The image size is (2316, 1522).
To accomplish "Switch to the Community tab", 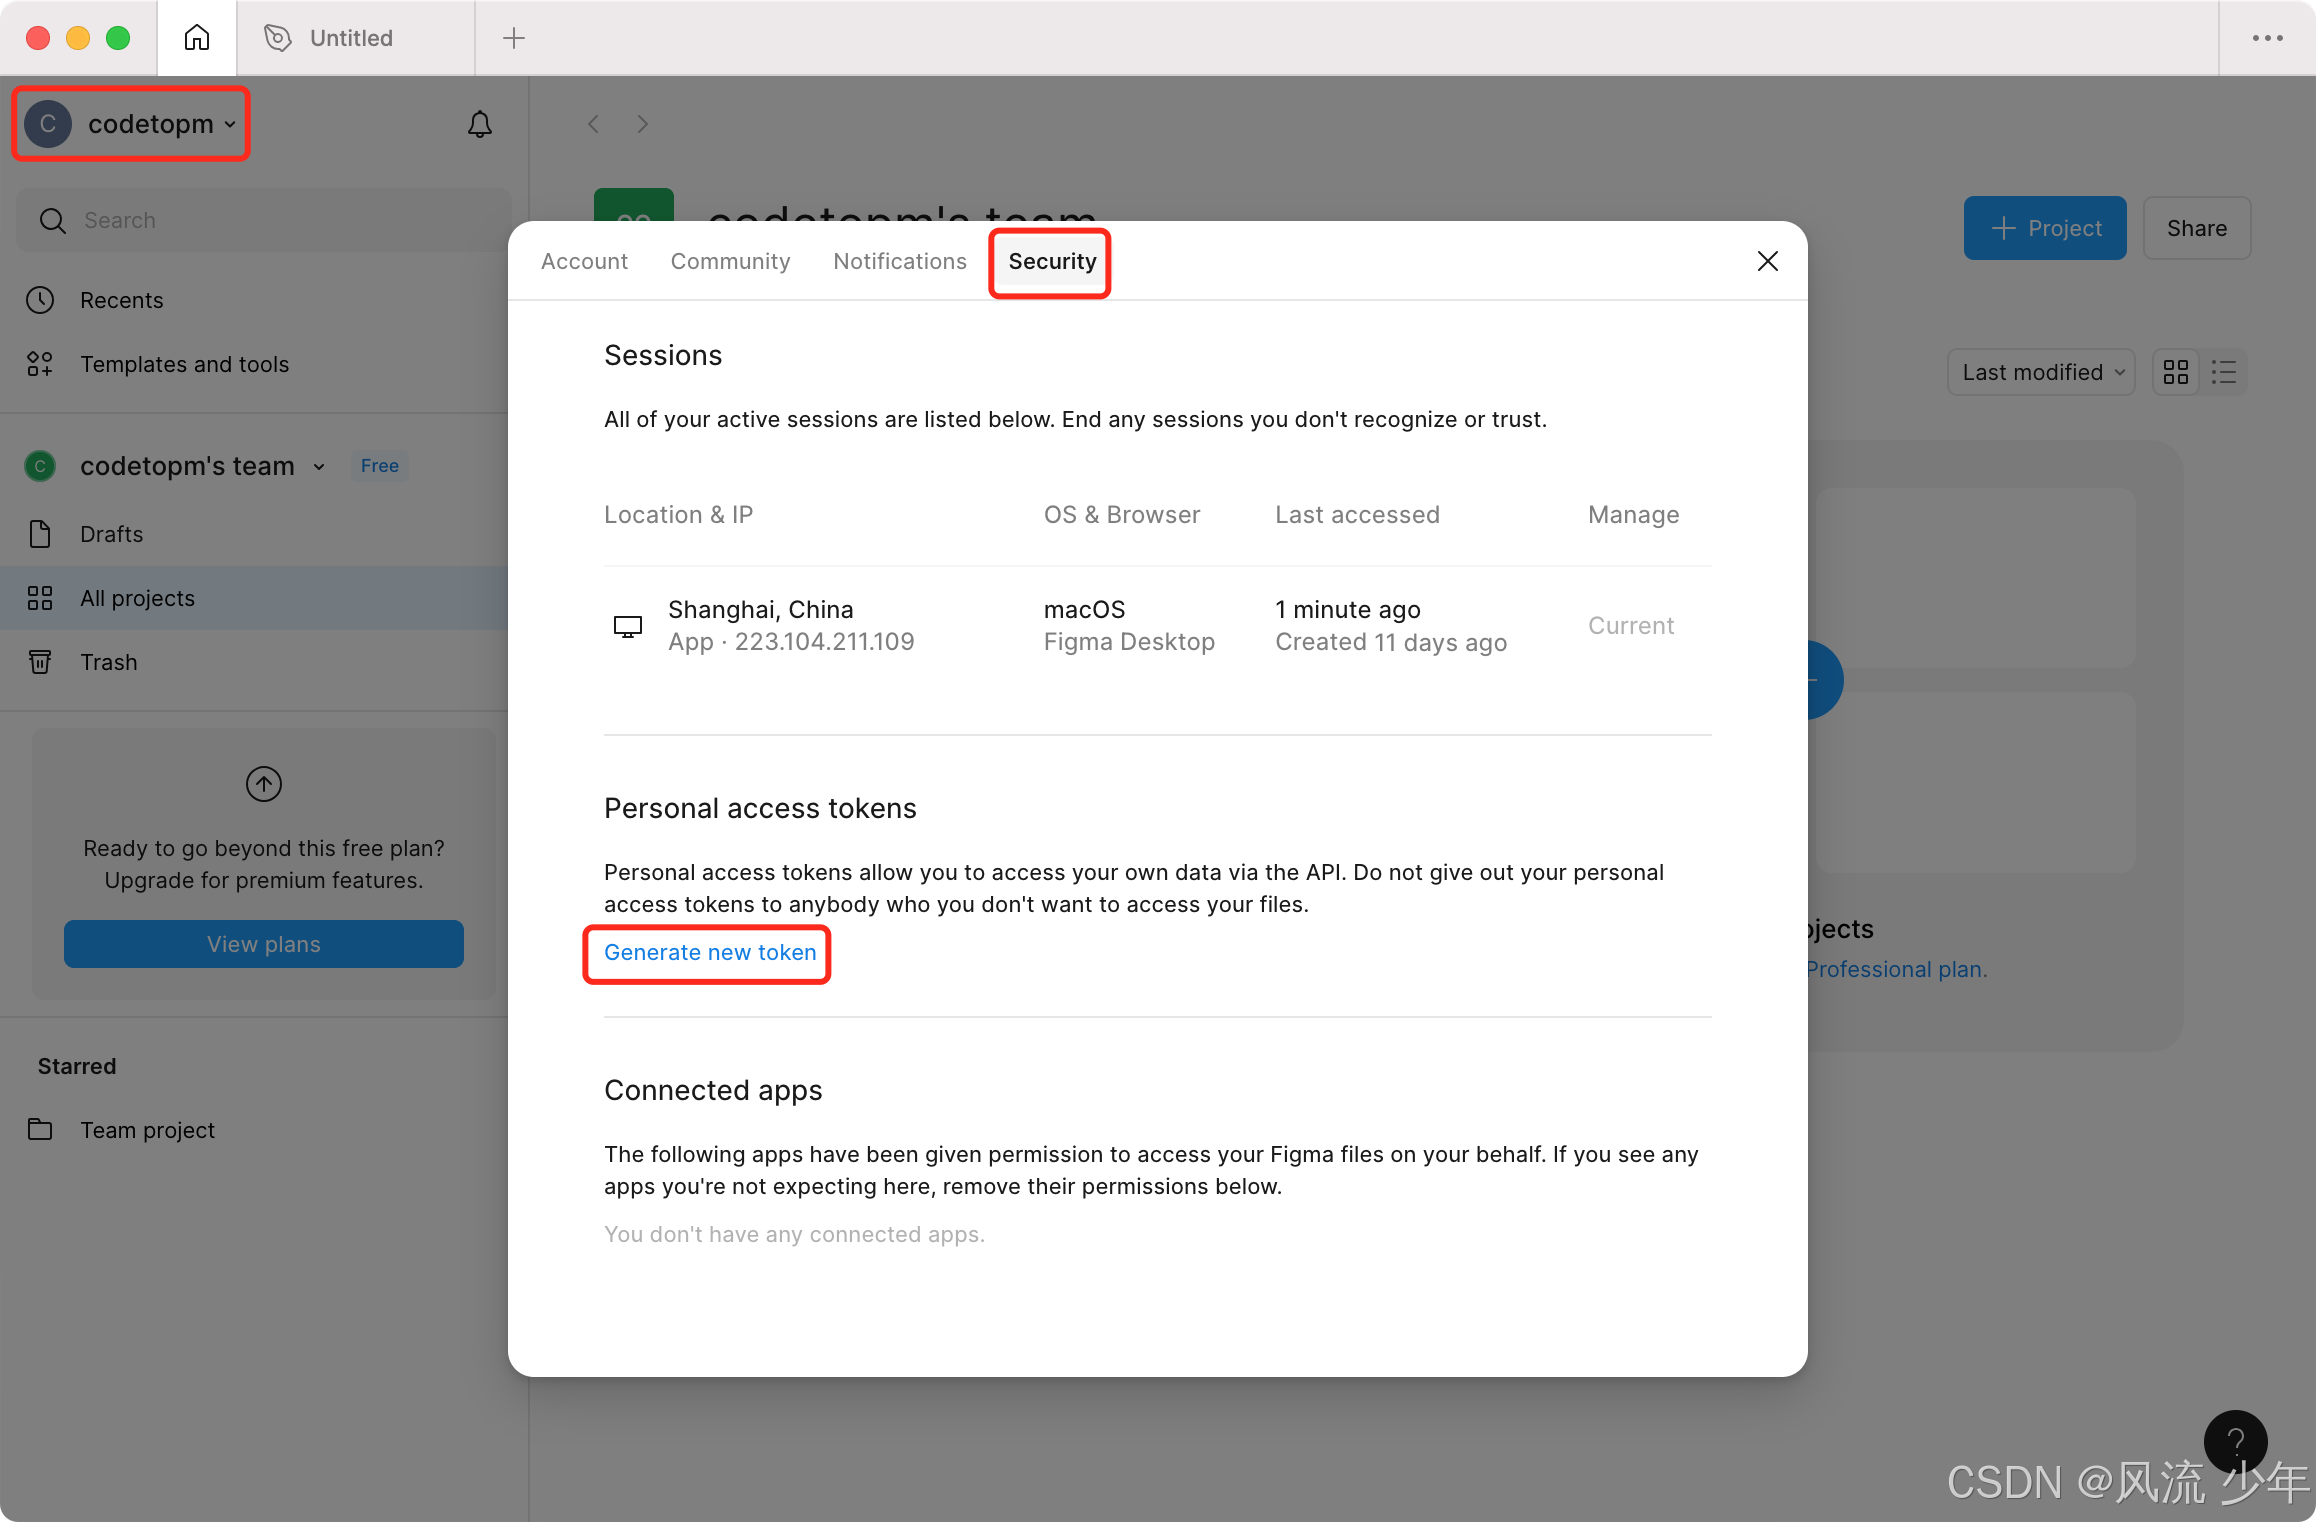I will point(730,261).
